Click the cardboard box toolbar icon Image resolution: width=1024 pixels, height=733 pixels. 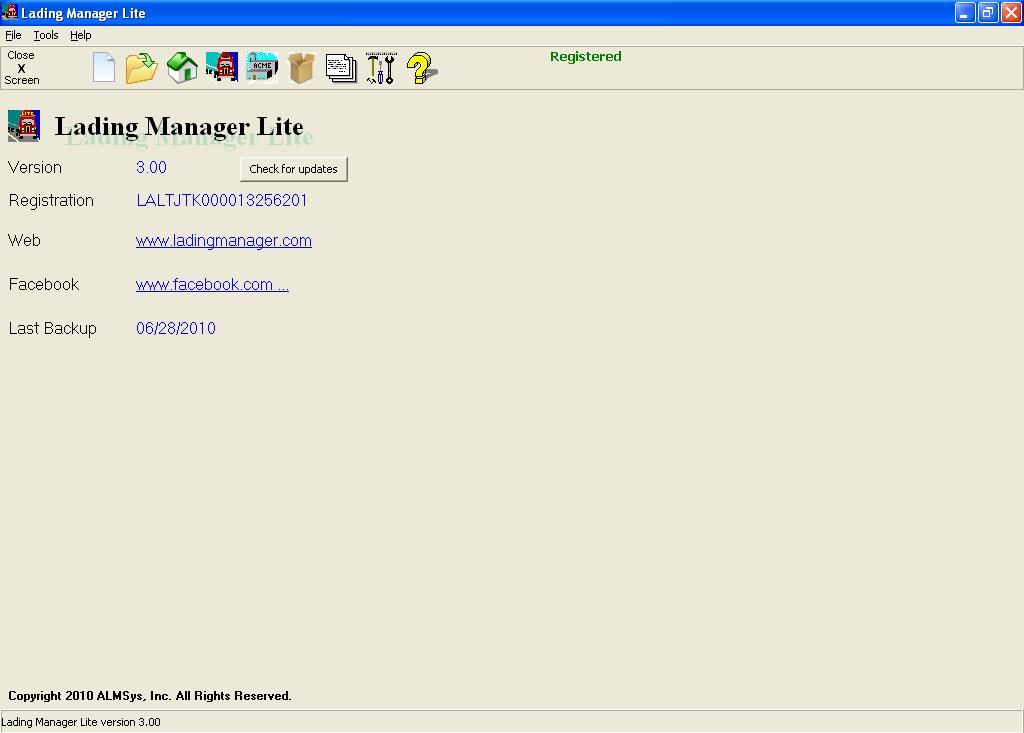(x=301, y=68)
